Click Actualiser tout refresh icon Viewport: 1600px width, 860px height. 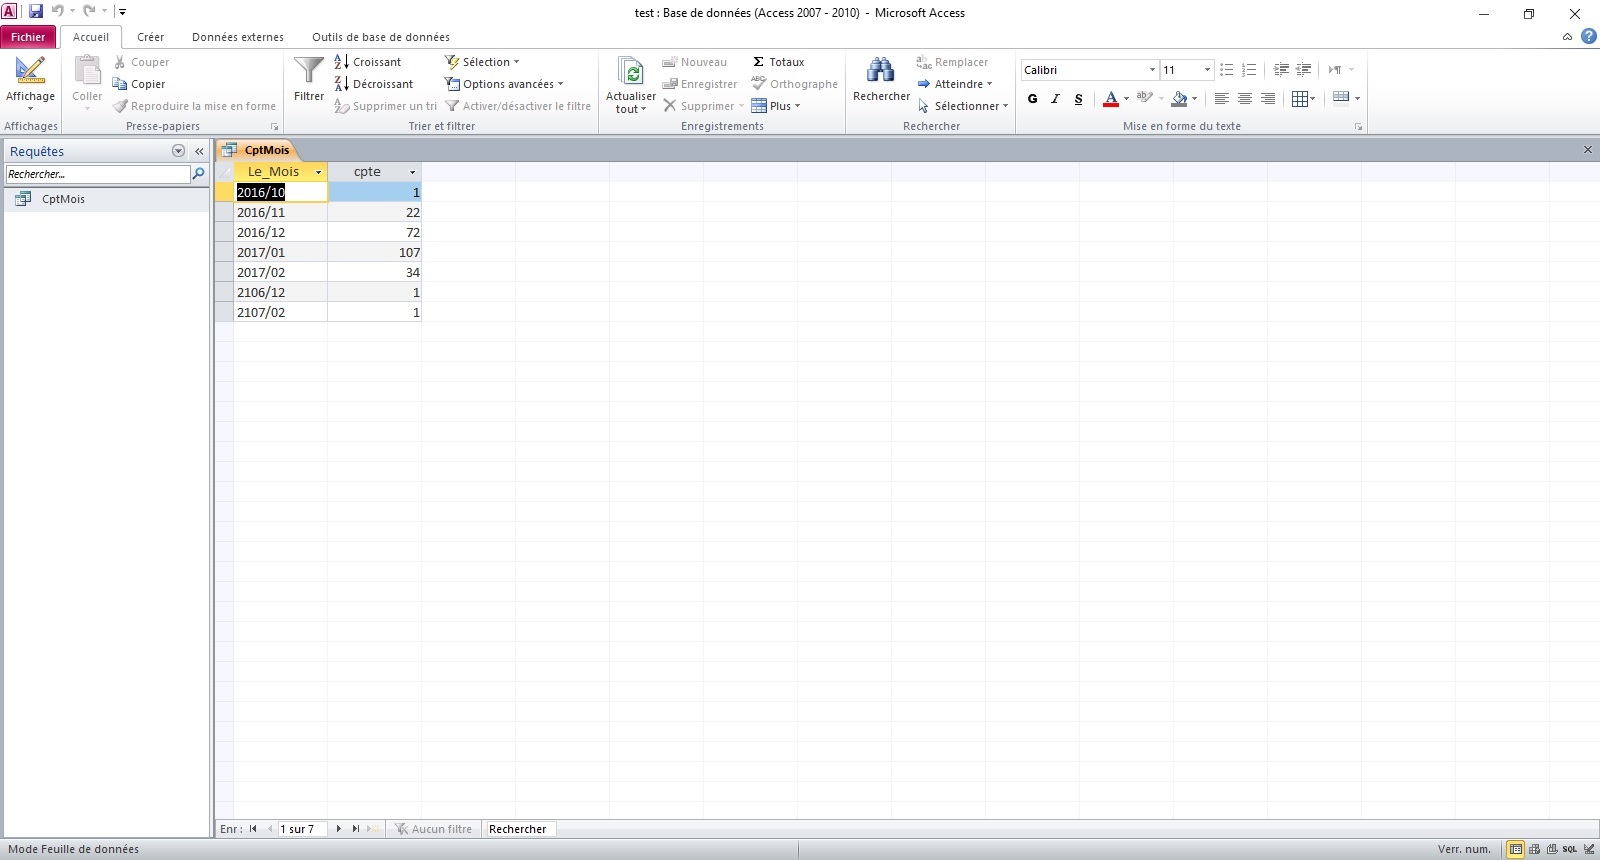(631, 71)
